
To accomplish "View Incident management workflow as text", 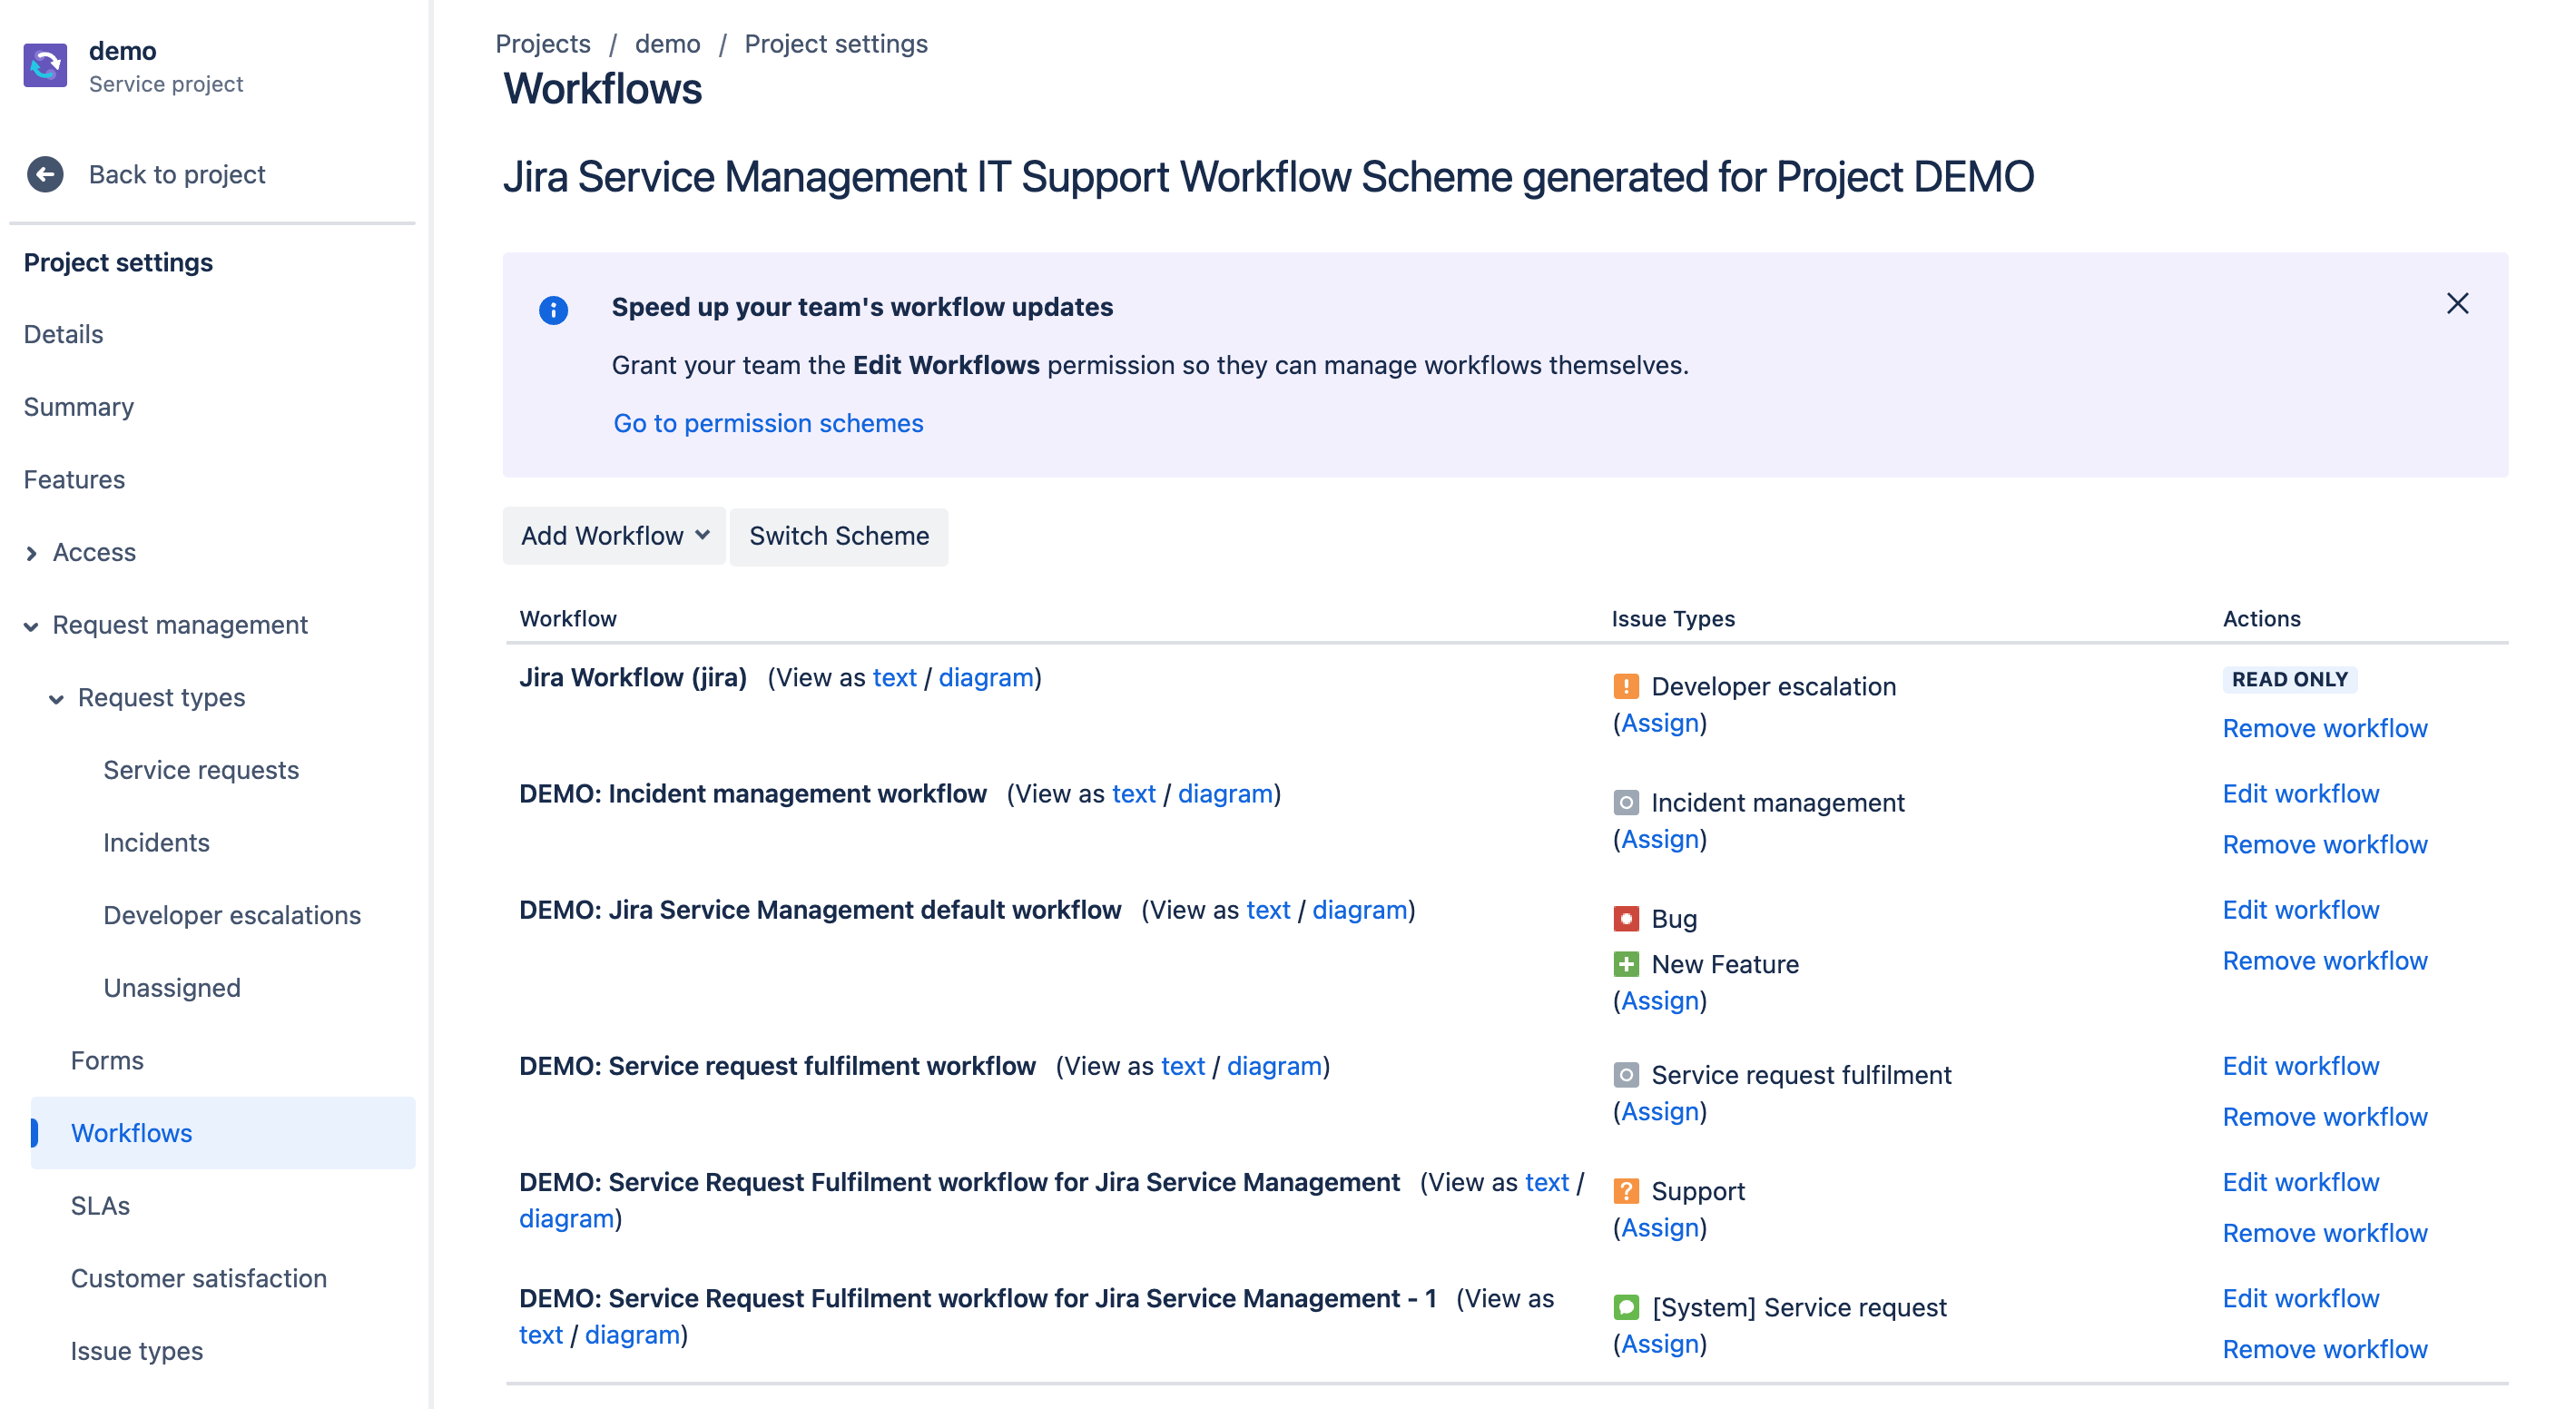I will (x=1133, y=793).
